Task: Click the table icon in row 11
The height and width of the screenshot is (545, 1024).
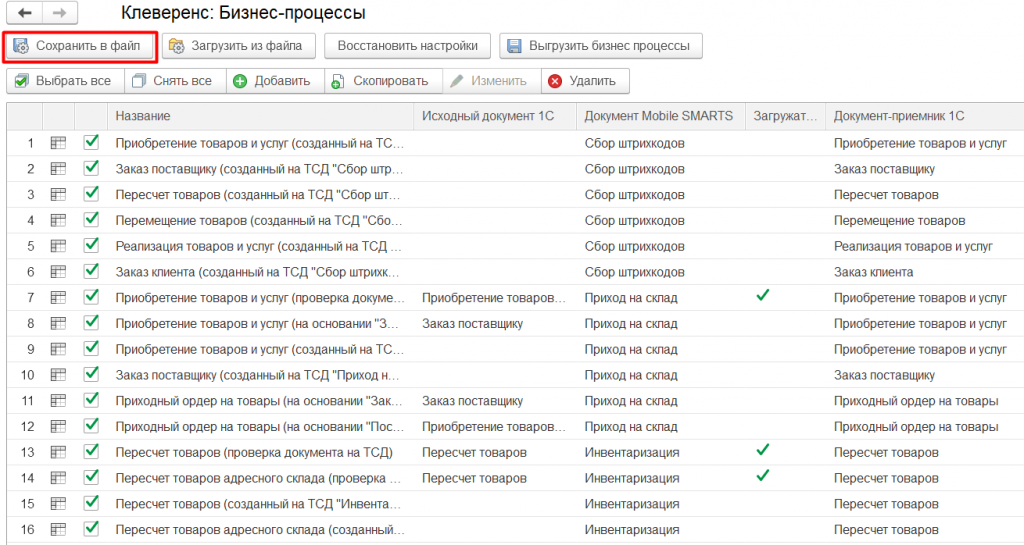Action: pyautogui.click(x=58, y=401)
